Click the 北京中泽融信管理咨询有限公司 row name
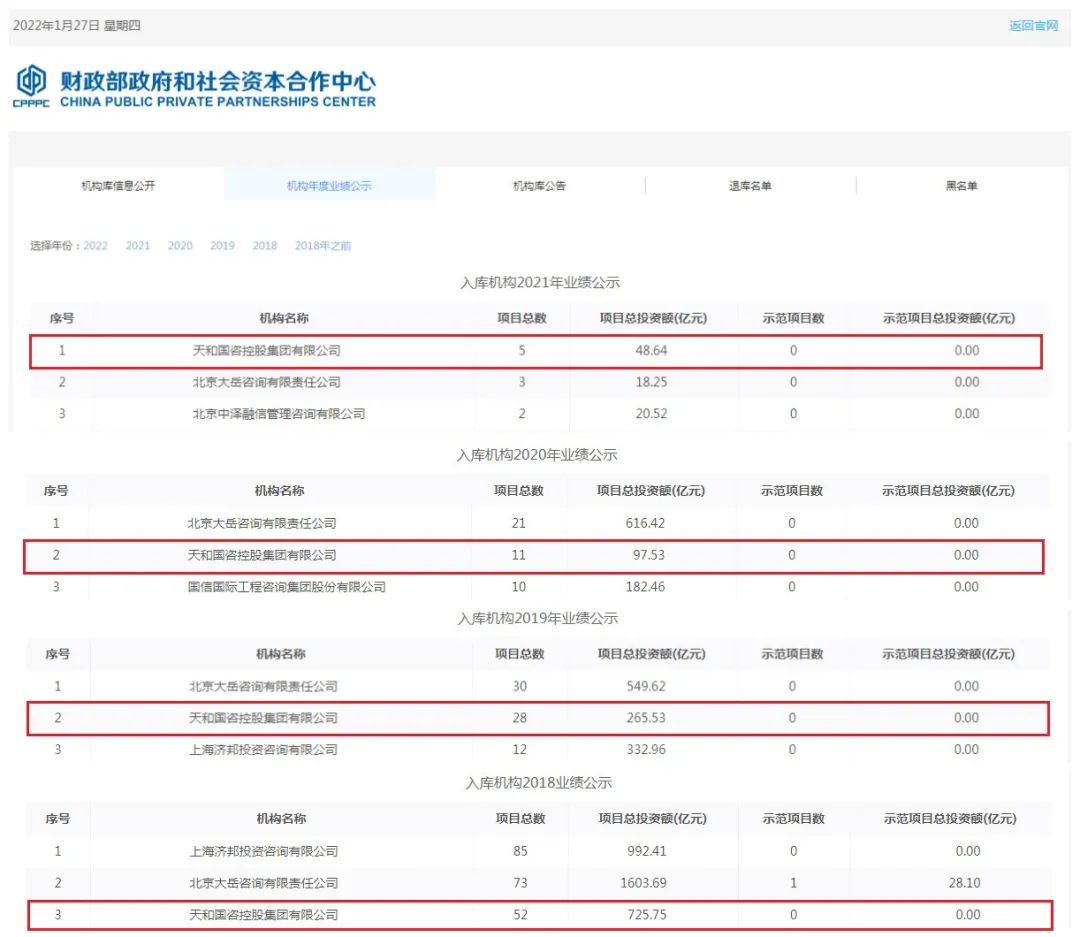This screenshot has height=937, width=1080. (x=279, y=414)
